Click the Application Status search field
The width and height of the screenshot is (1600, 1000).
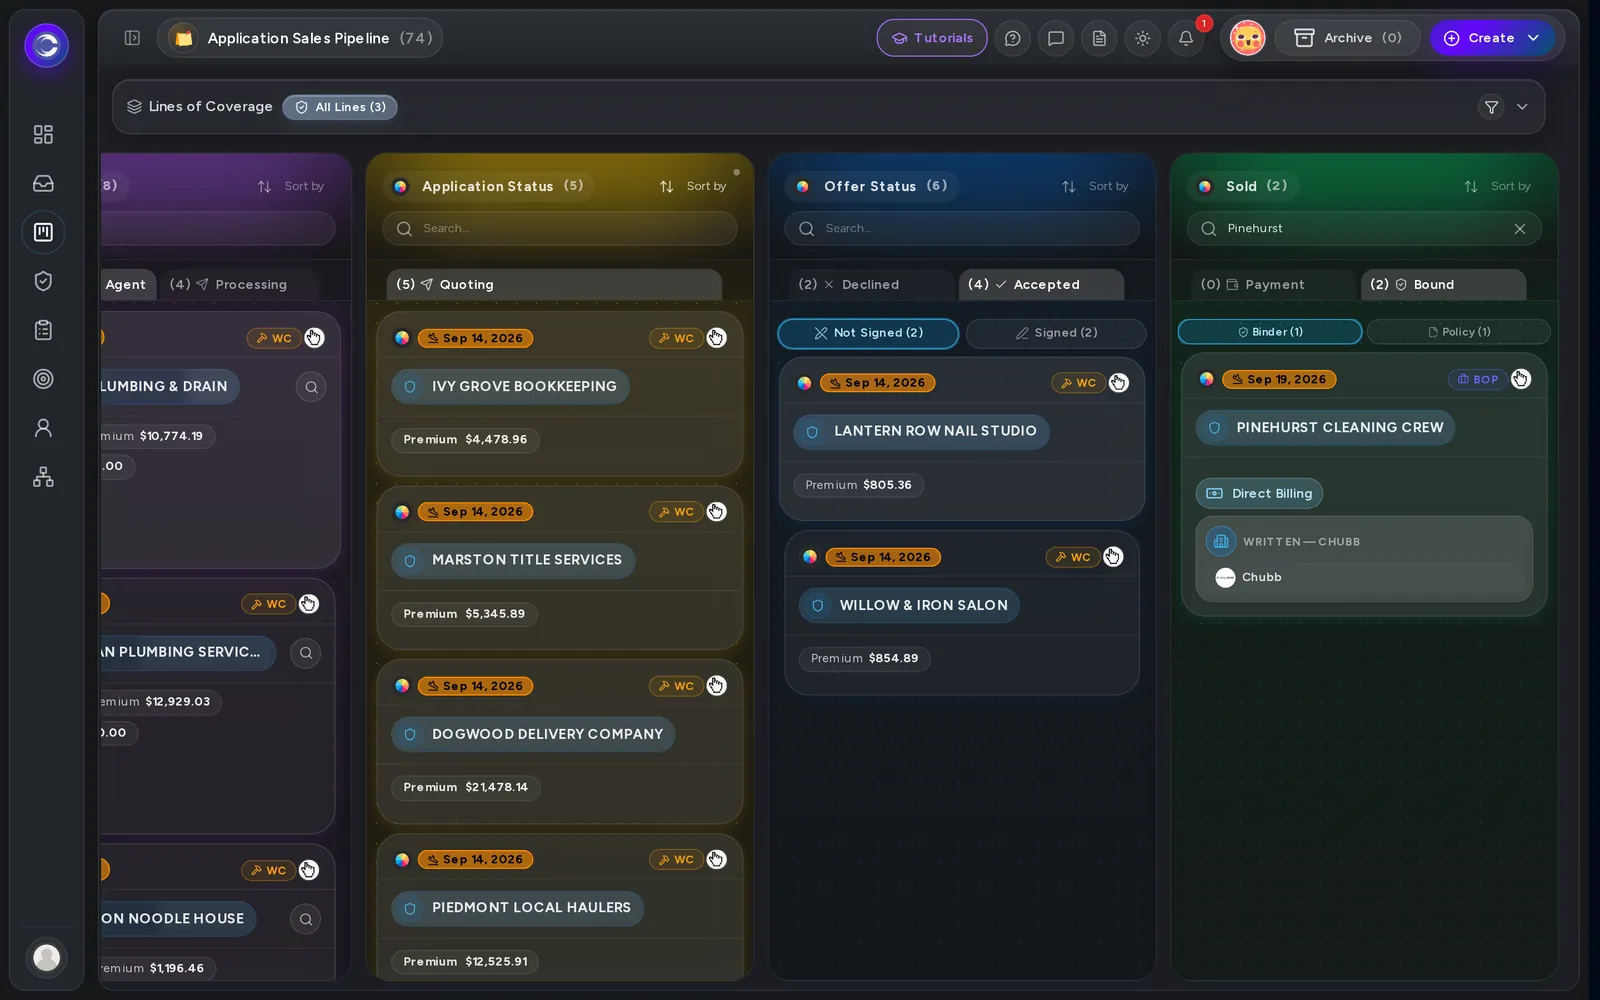[560, 229]
